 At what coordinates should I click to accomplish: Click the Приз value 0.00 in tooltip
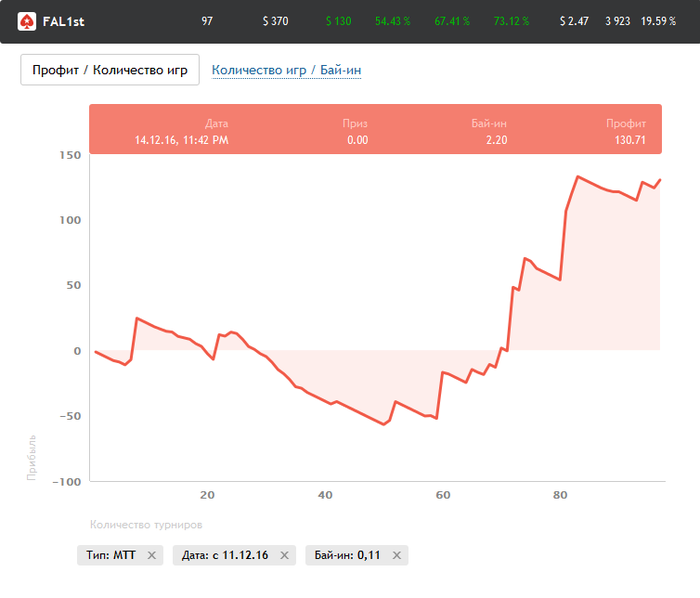[358, 140]
